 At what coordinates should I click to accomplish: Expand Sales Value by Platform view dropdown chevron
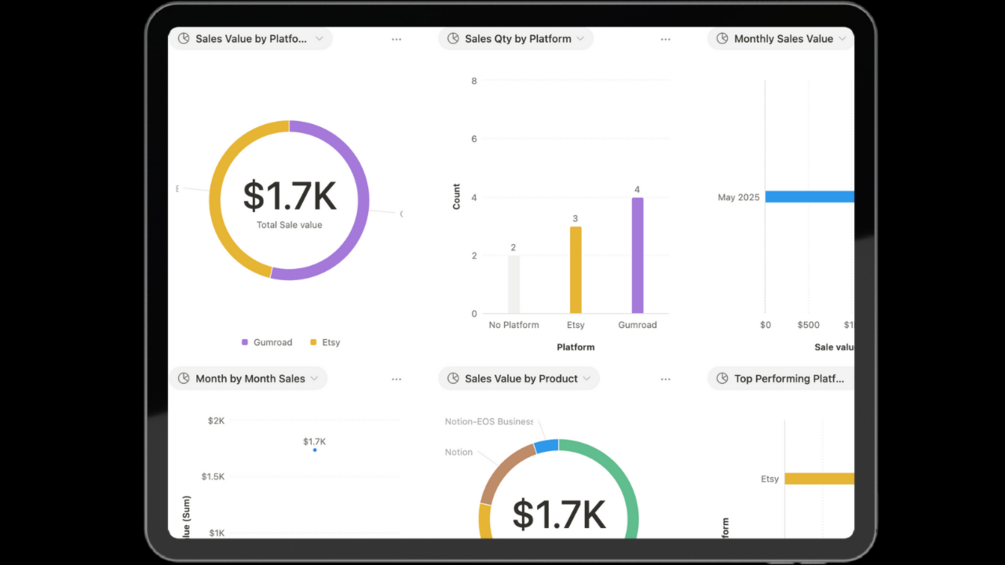pos(319,38)
